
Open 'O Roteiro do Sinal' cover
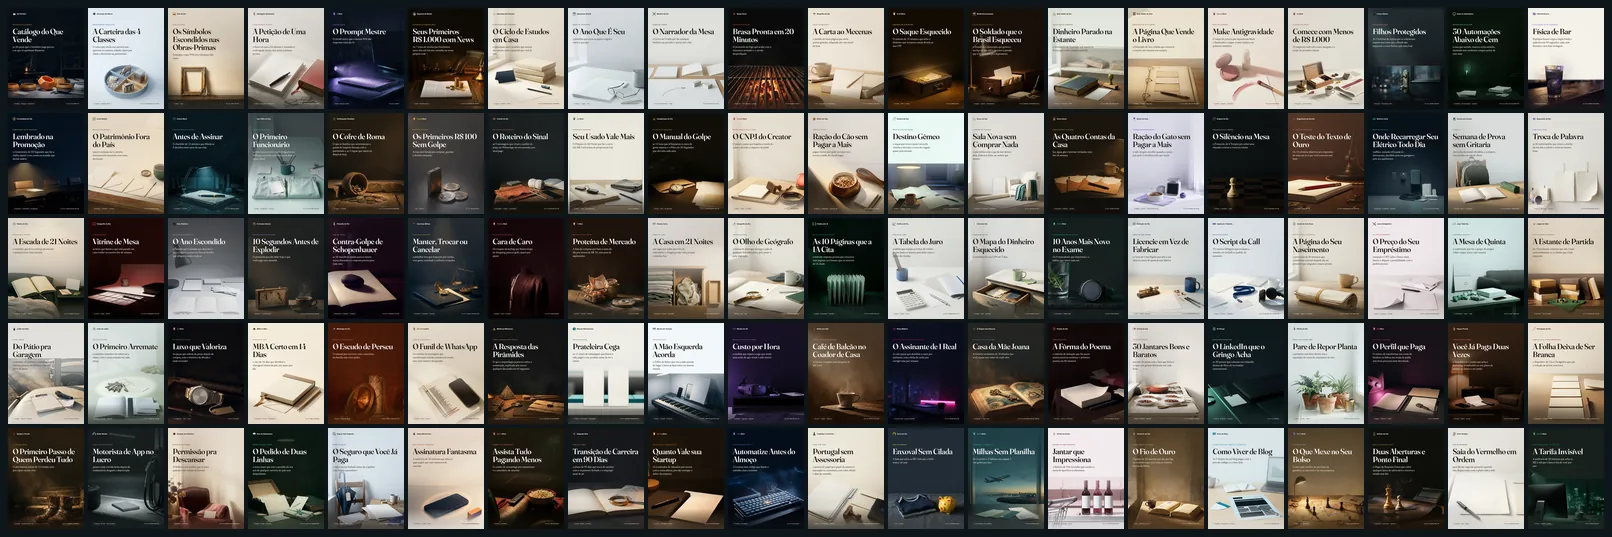coord(525,164)
